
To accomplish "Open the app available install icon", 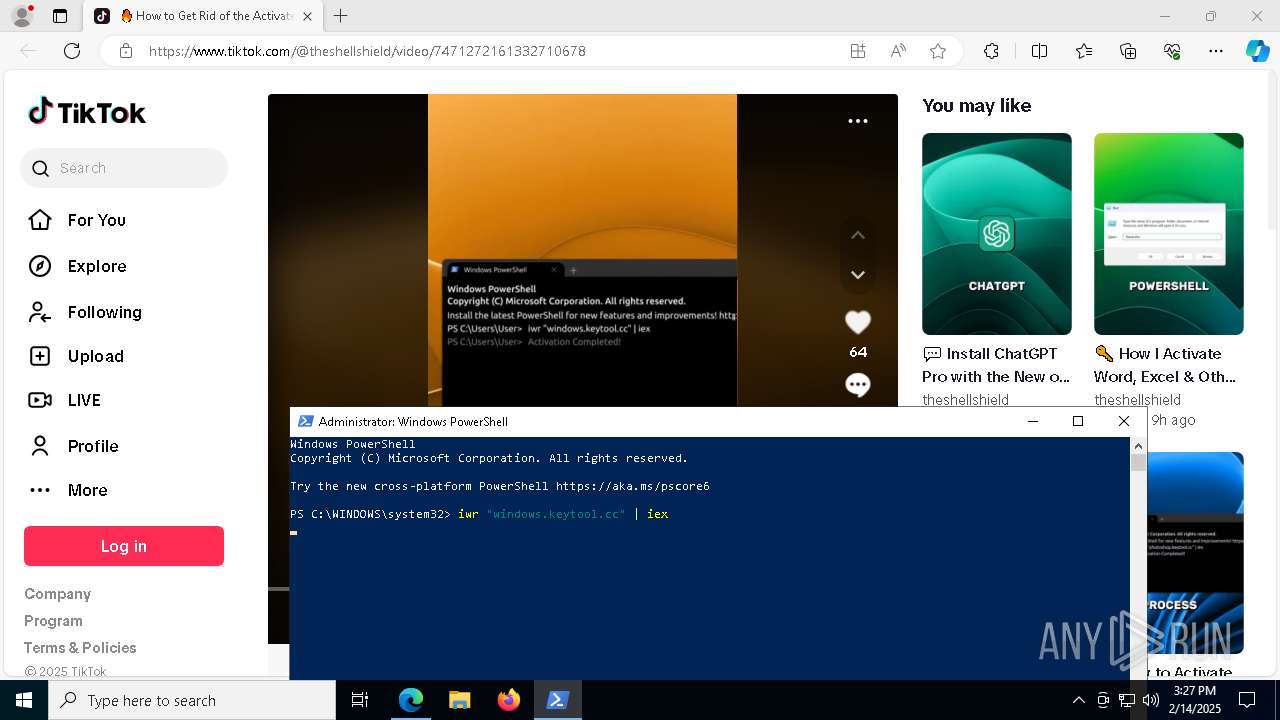I will (858, 51).
